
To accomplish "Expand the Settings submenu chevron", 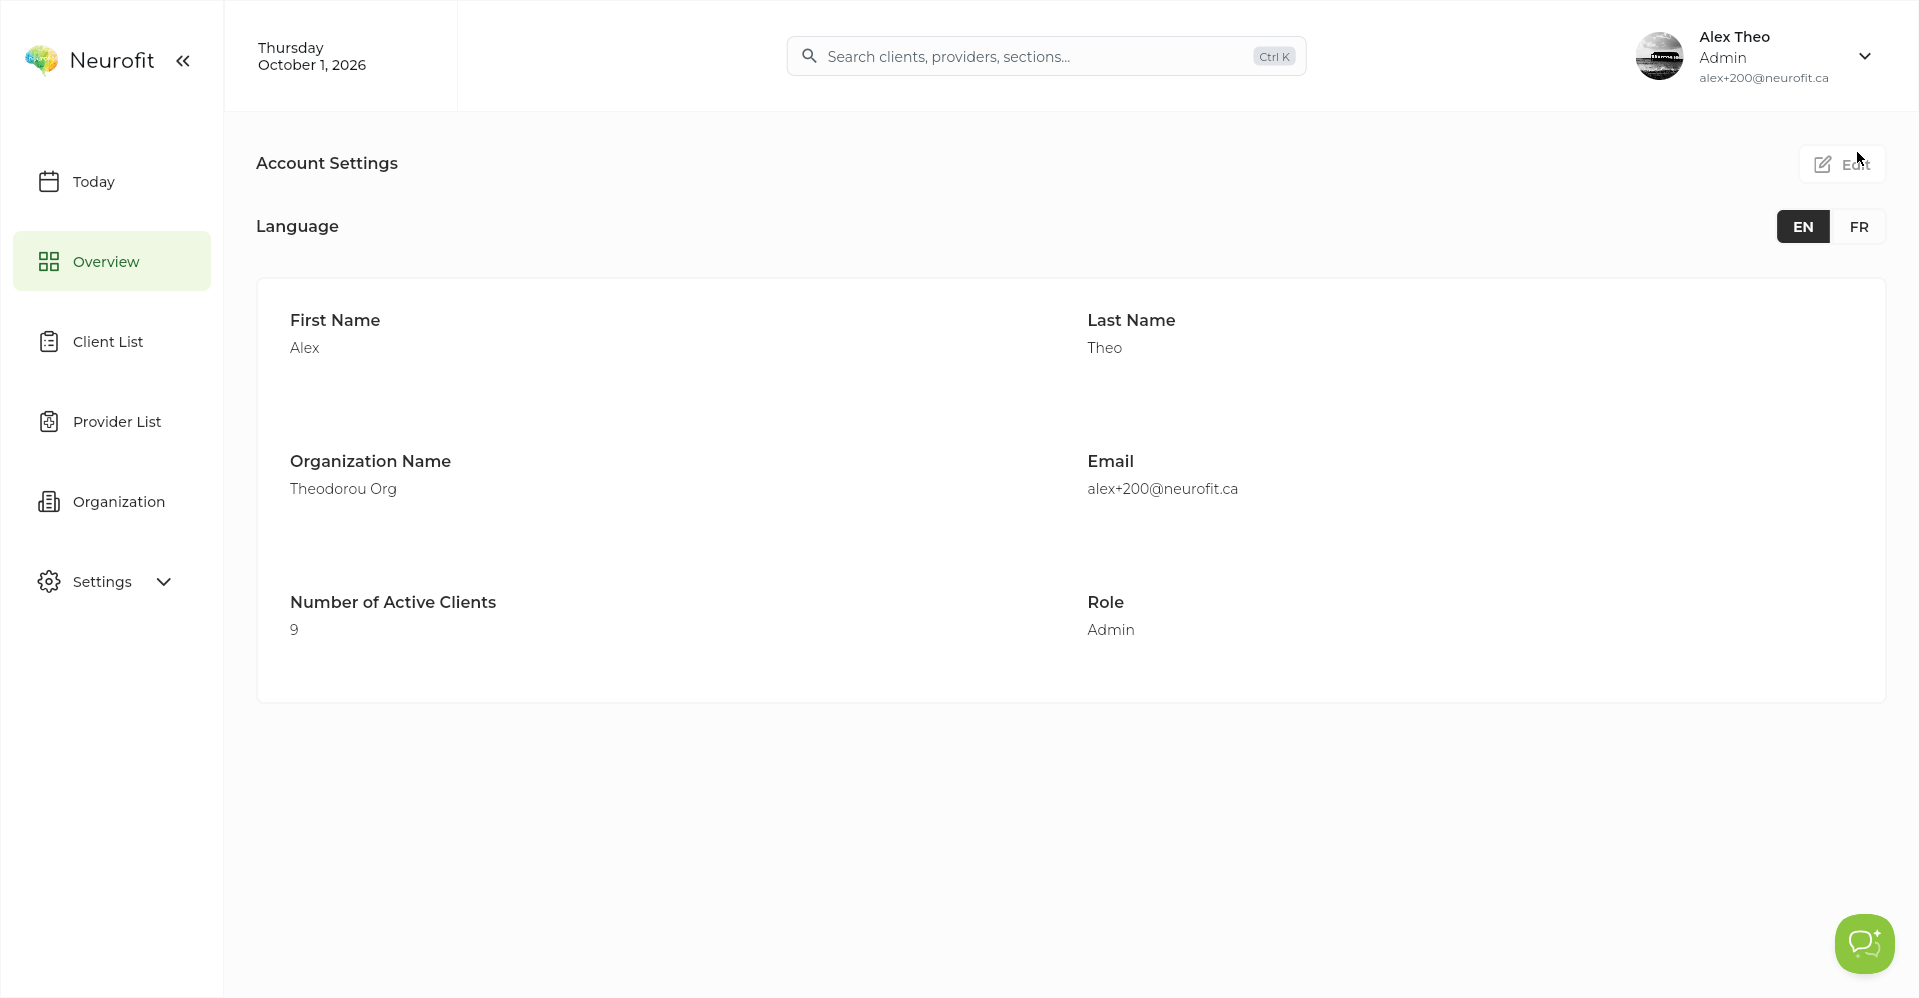I will click(x=164, y=581).
